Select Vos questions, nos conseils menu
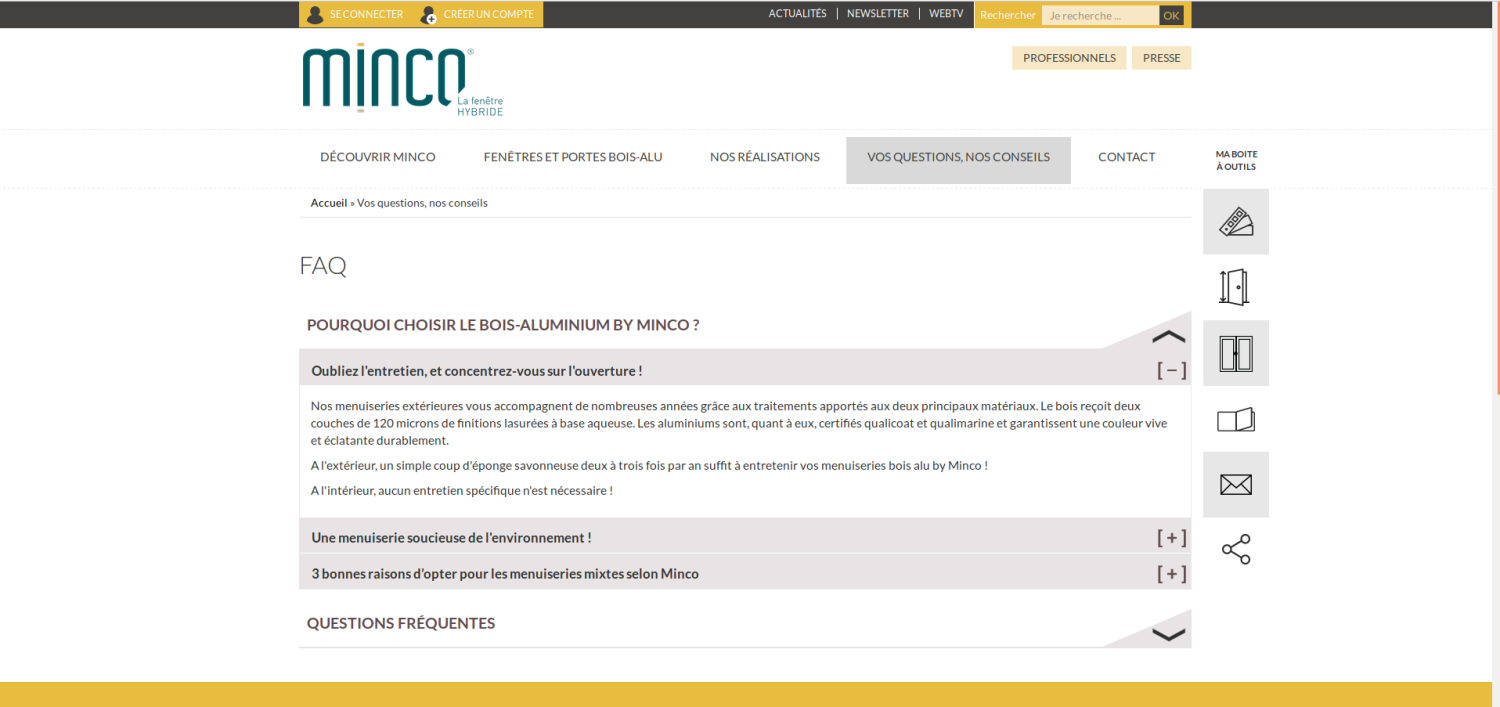This screenshot has height=707, width=1500. pos(958,160)
